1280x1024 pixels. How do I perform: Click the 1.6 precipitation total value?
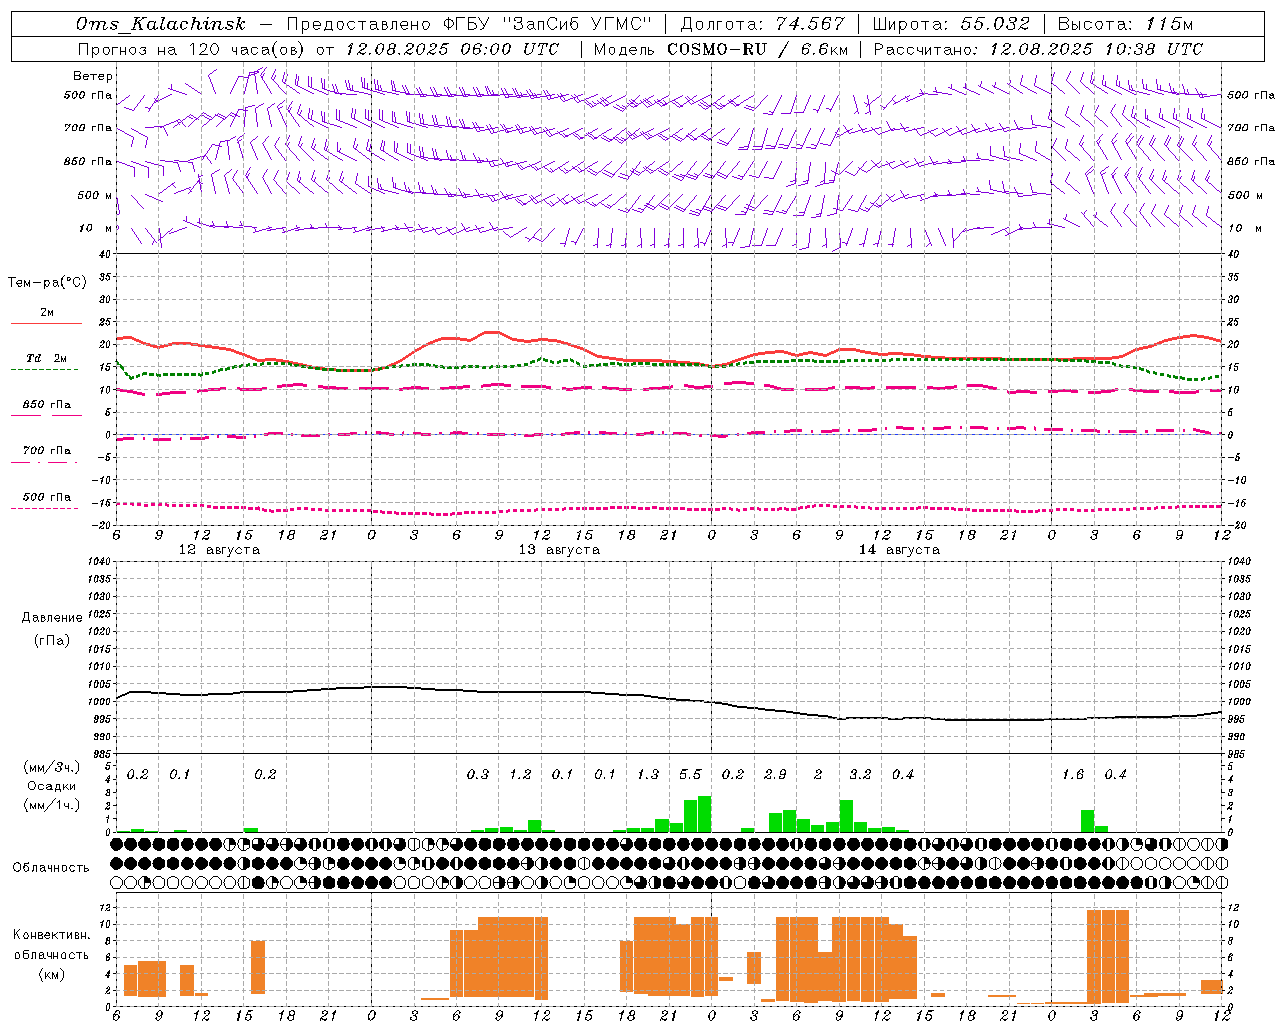point(1073,775)
